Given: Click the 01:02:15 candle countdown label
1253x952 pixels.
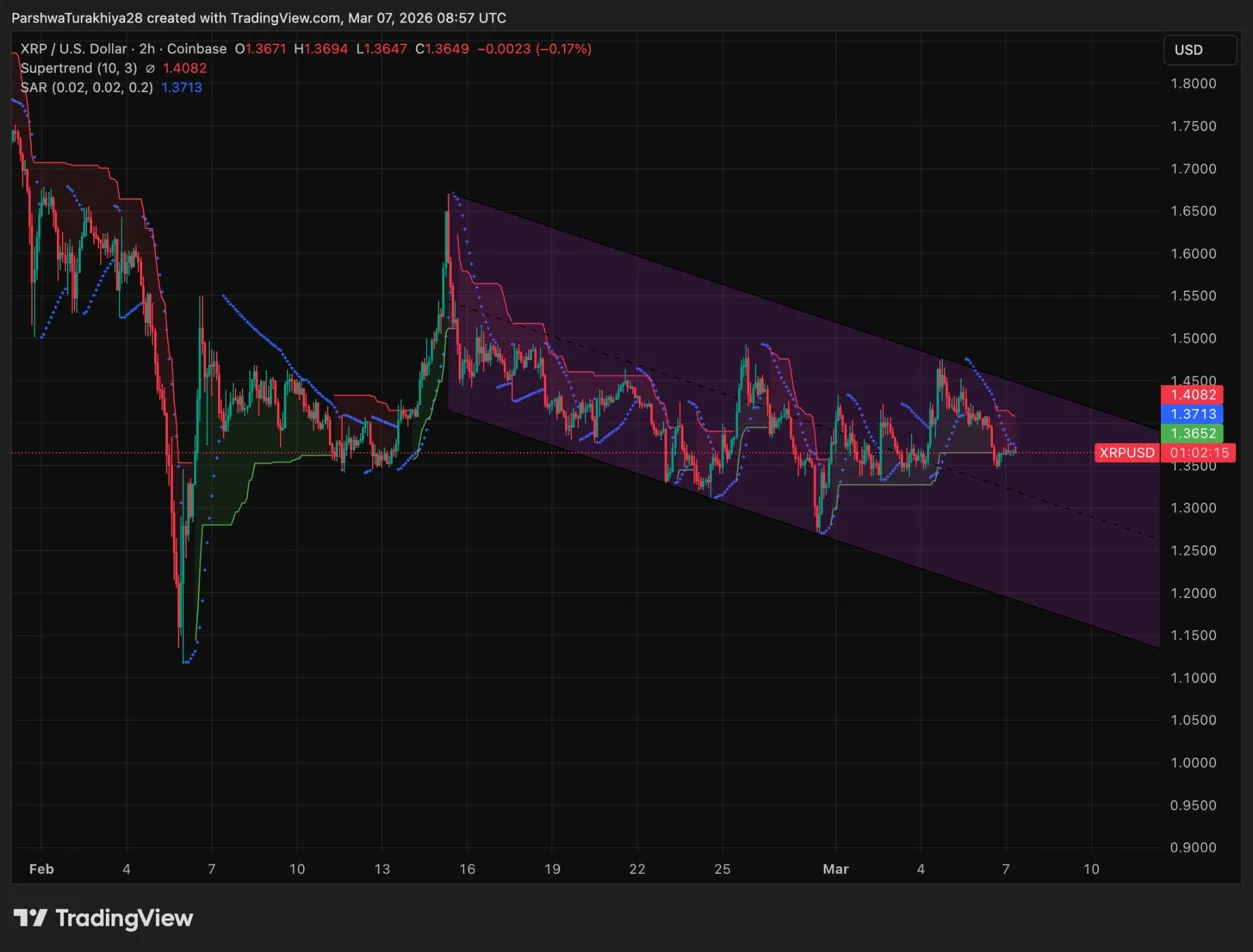Looking at the screenshot, I should (x=1193, y=453).
